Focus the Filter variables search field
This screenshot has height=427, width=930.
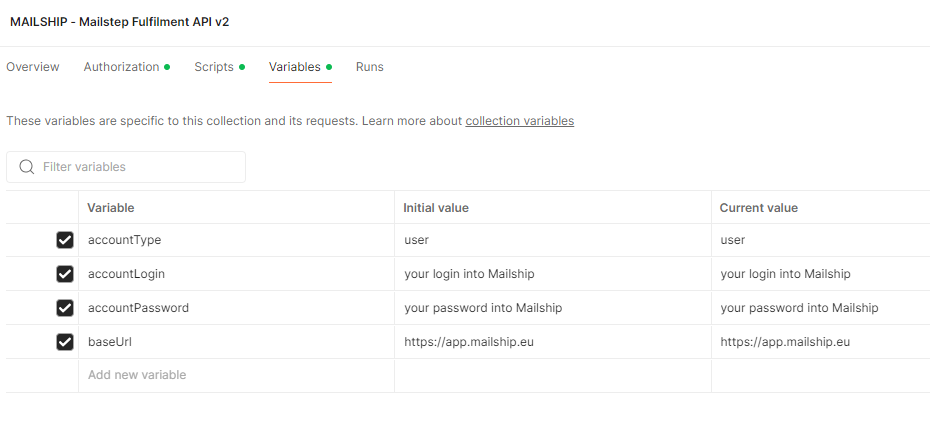[135, 167]
